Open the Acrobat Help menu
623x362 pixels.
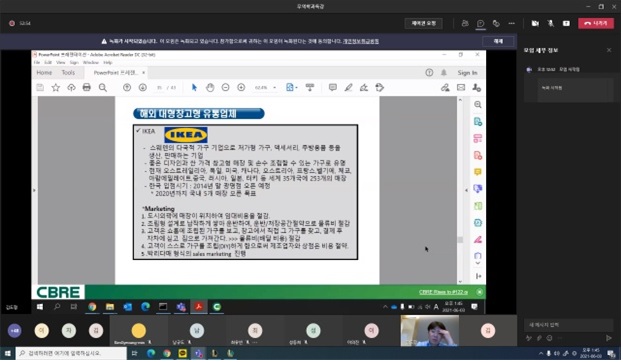108,62
